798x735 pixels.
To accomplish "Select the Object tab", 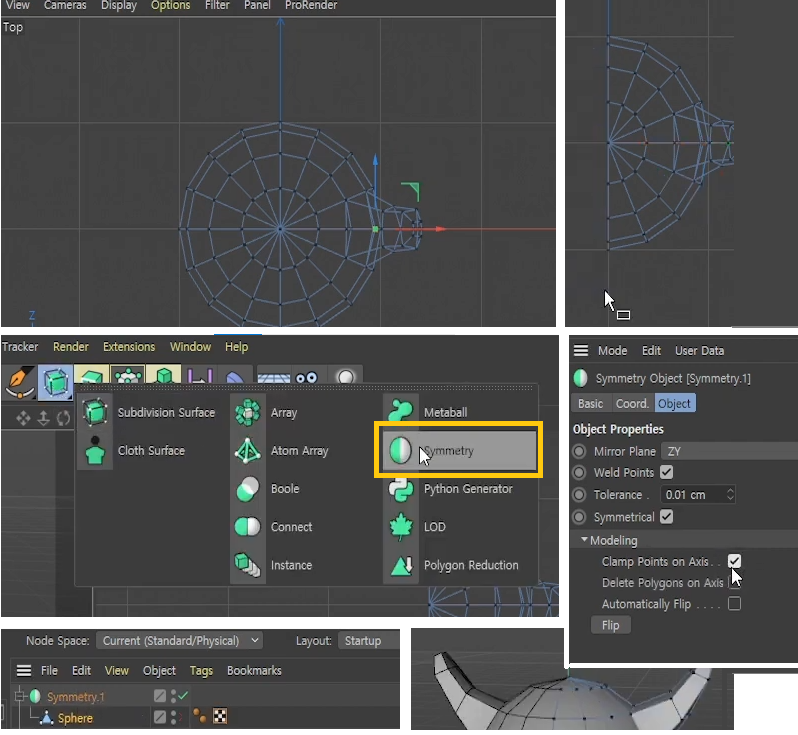I will coord(674,403).
